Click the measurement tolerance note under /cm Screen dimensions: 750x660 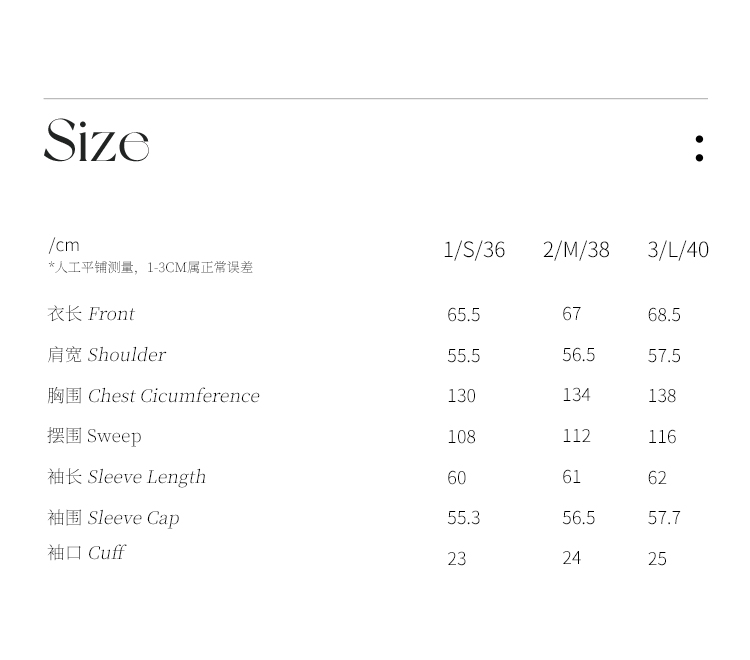(150, 267)
